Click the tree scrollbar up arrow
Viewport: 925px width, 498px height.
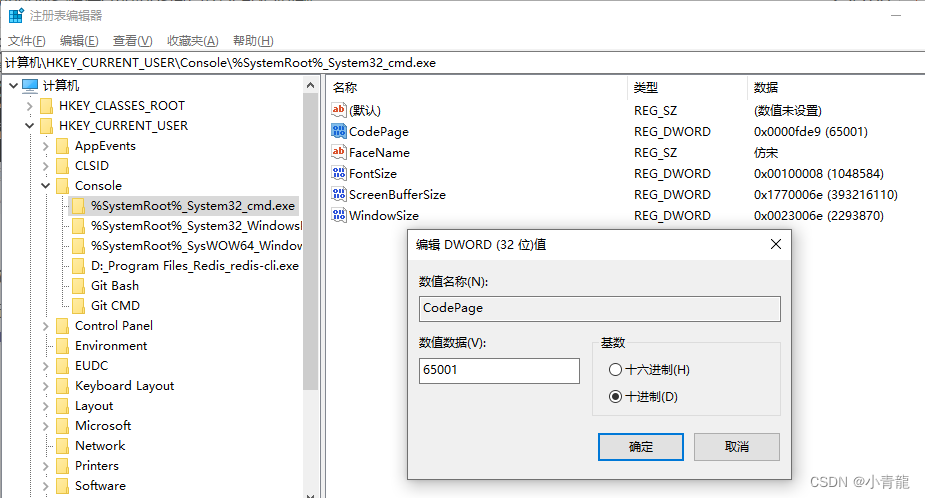[x=310, y=86]
